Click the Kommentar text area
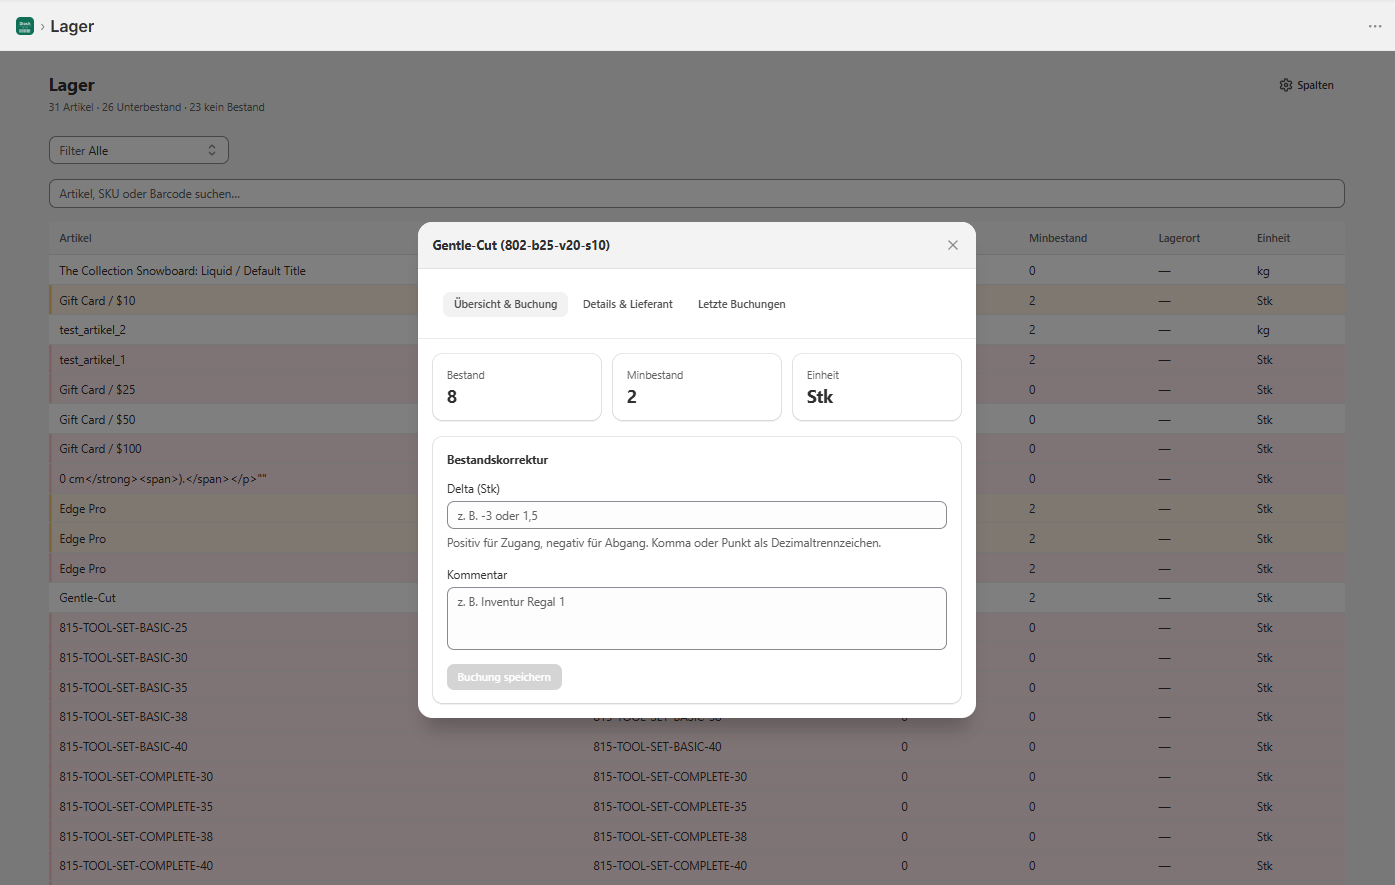The image size is (1395, 885). click(696, 618)
